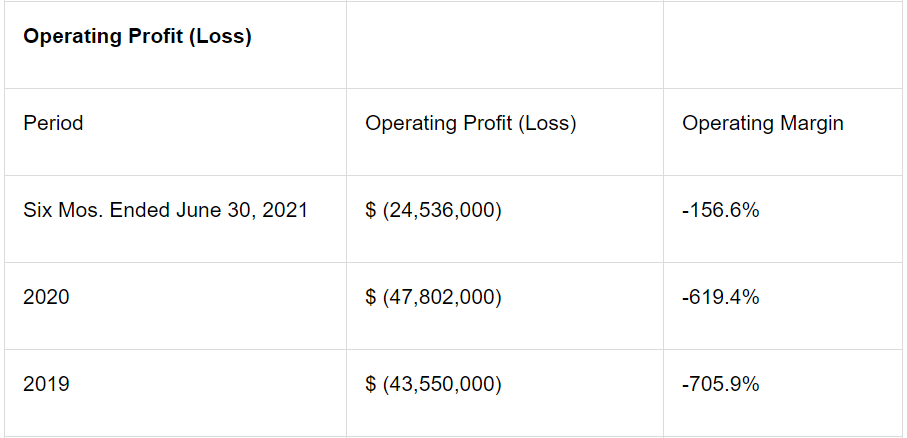Select the $ (43,550,000) value cell
This screenshot has width=907, height=438.
[433, 384]
